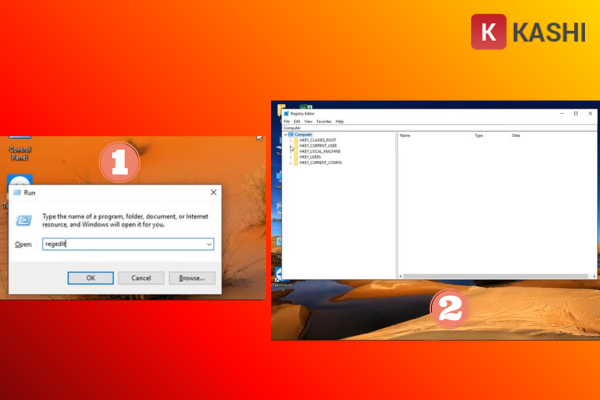Image resolution: width=600 pixels, height=400 pixels.
Task: Select HKEY_CLASSES_ROOT key
Action: [x=318, y=140]
